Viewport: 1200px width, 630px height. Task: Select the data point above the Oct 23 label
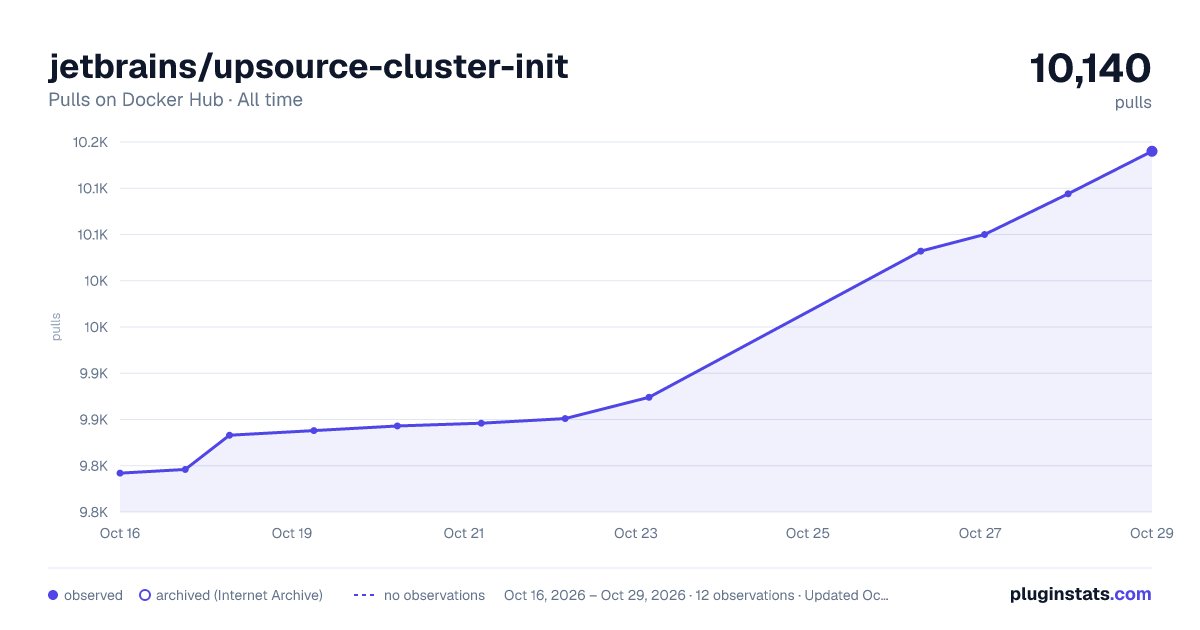pos(649,397)
